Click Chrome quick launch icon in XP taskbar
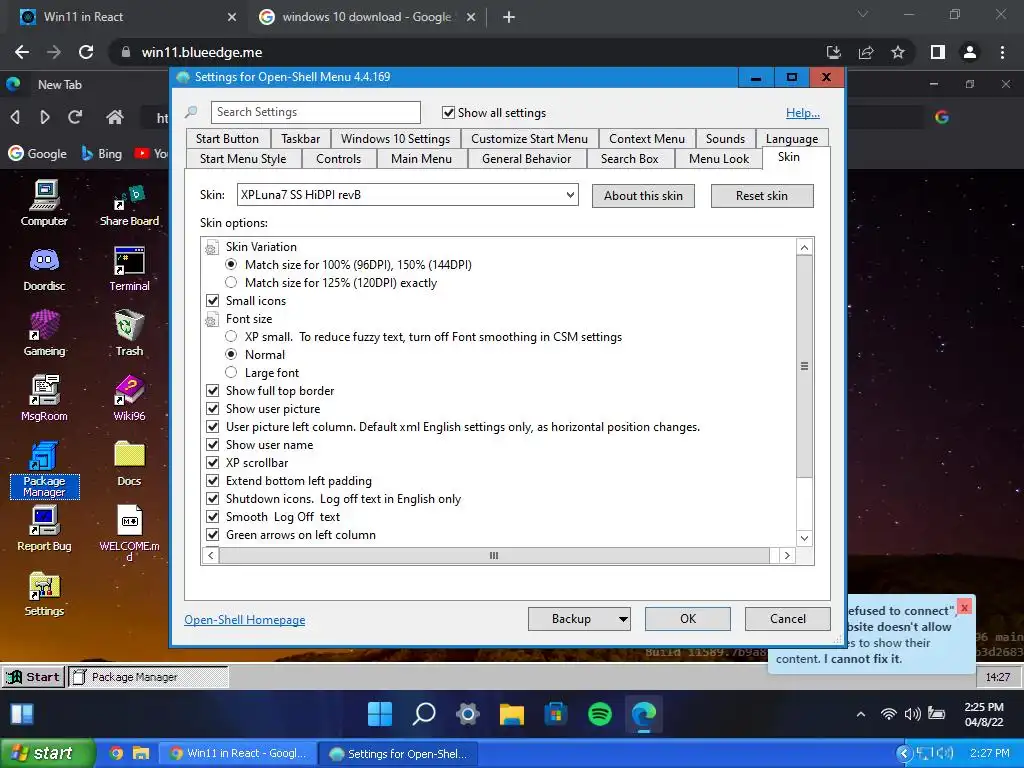 (x=116, y=753)
